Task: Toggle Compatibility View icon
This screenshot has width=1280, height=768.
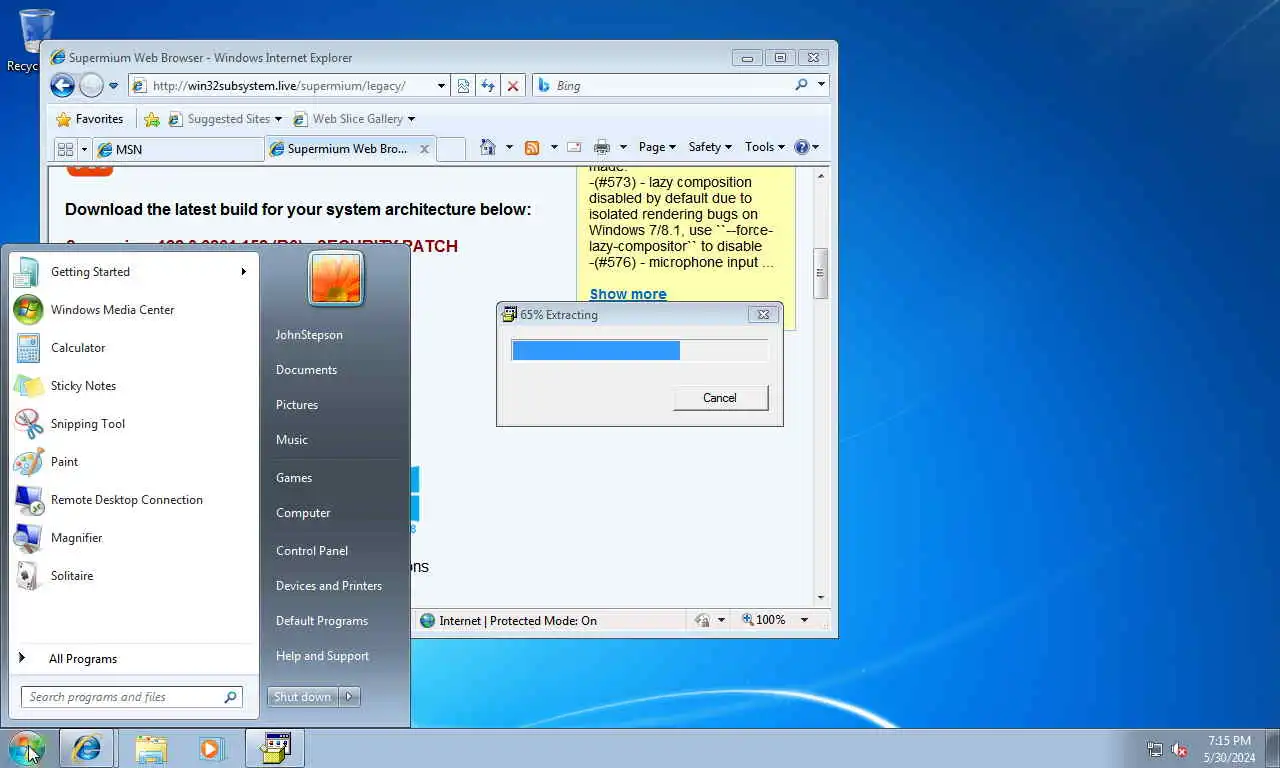Action: point(463,86)
